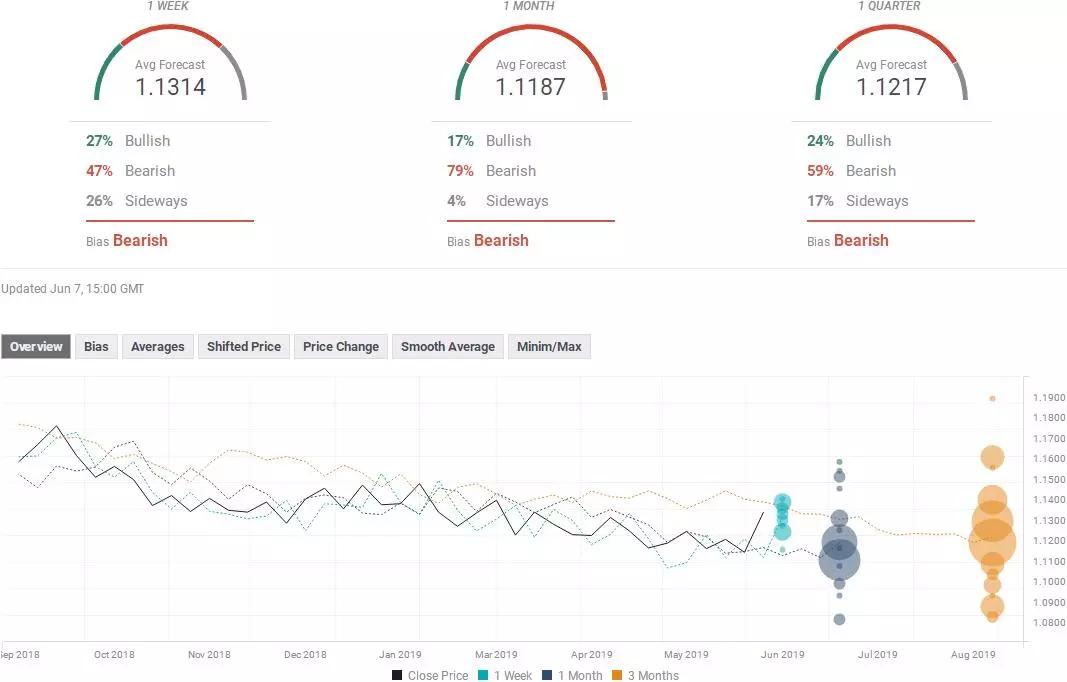
Task: Switch to Smooth Average view
Action: tap(447, 347)
